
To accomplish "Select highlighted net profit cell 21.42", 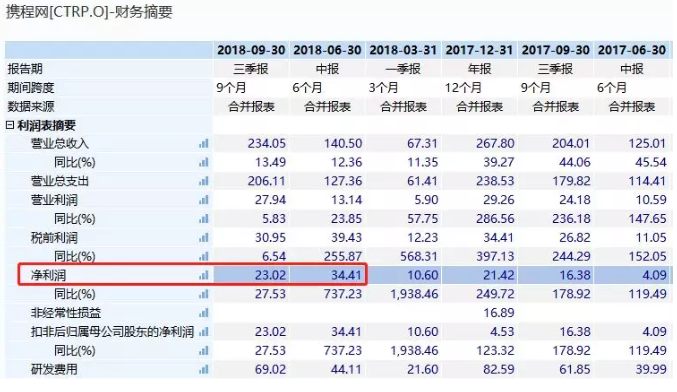I will (499, 275).
